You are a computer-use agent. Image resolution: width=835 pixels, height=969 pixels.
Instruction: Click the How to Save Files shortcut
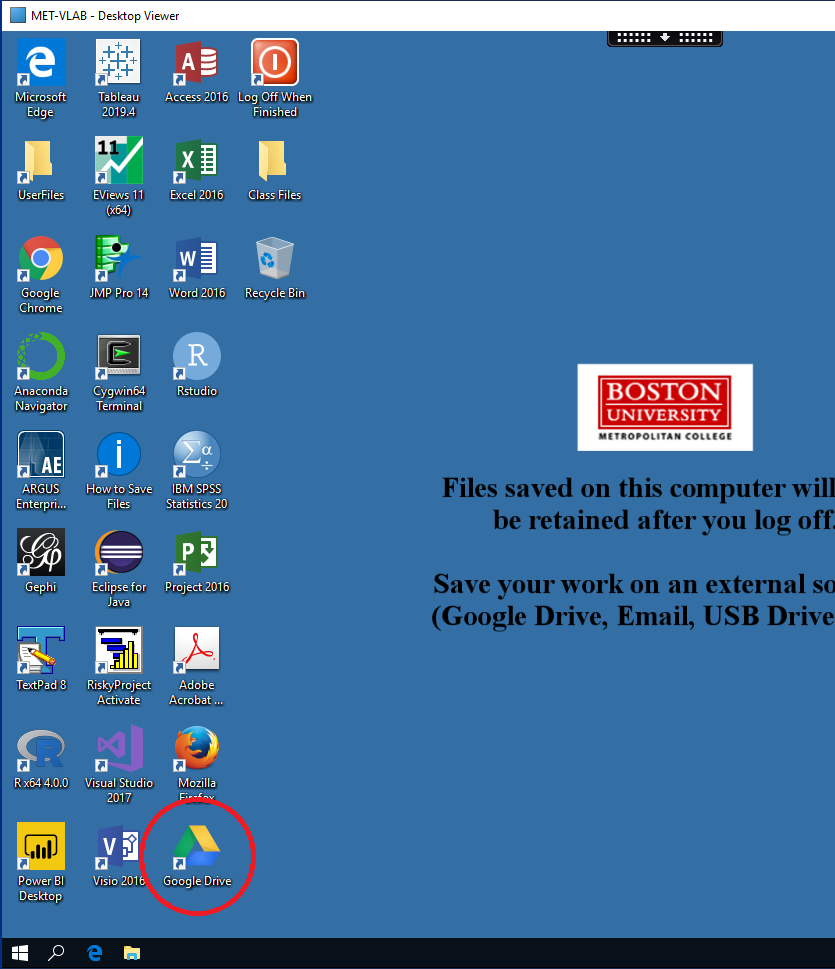click(x=118, y=456)
